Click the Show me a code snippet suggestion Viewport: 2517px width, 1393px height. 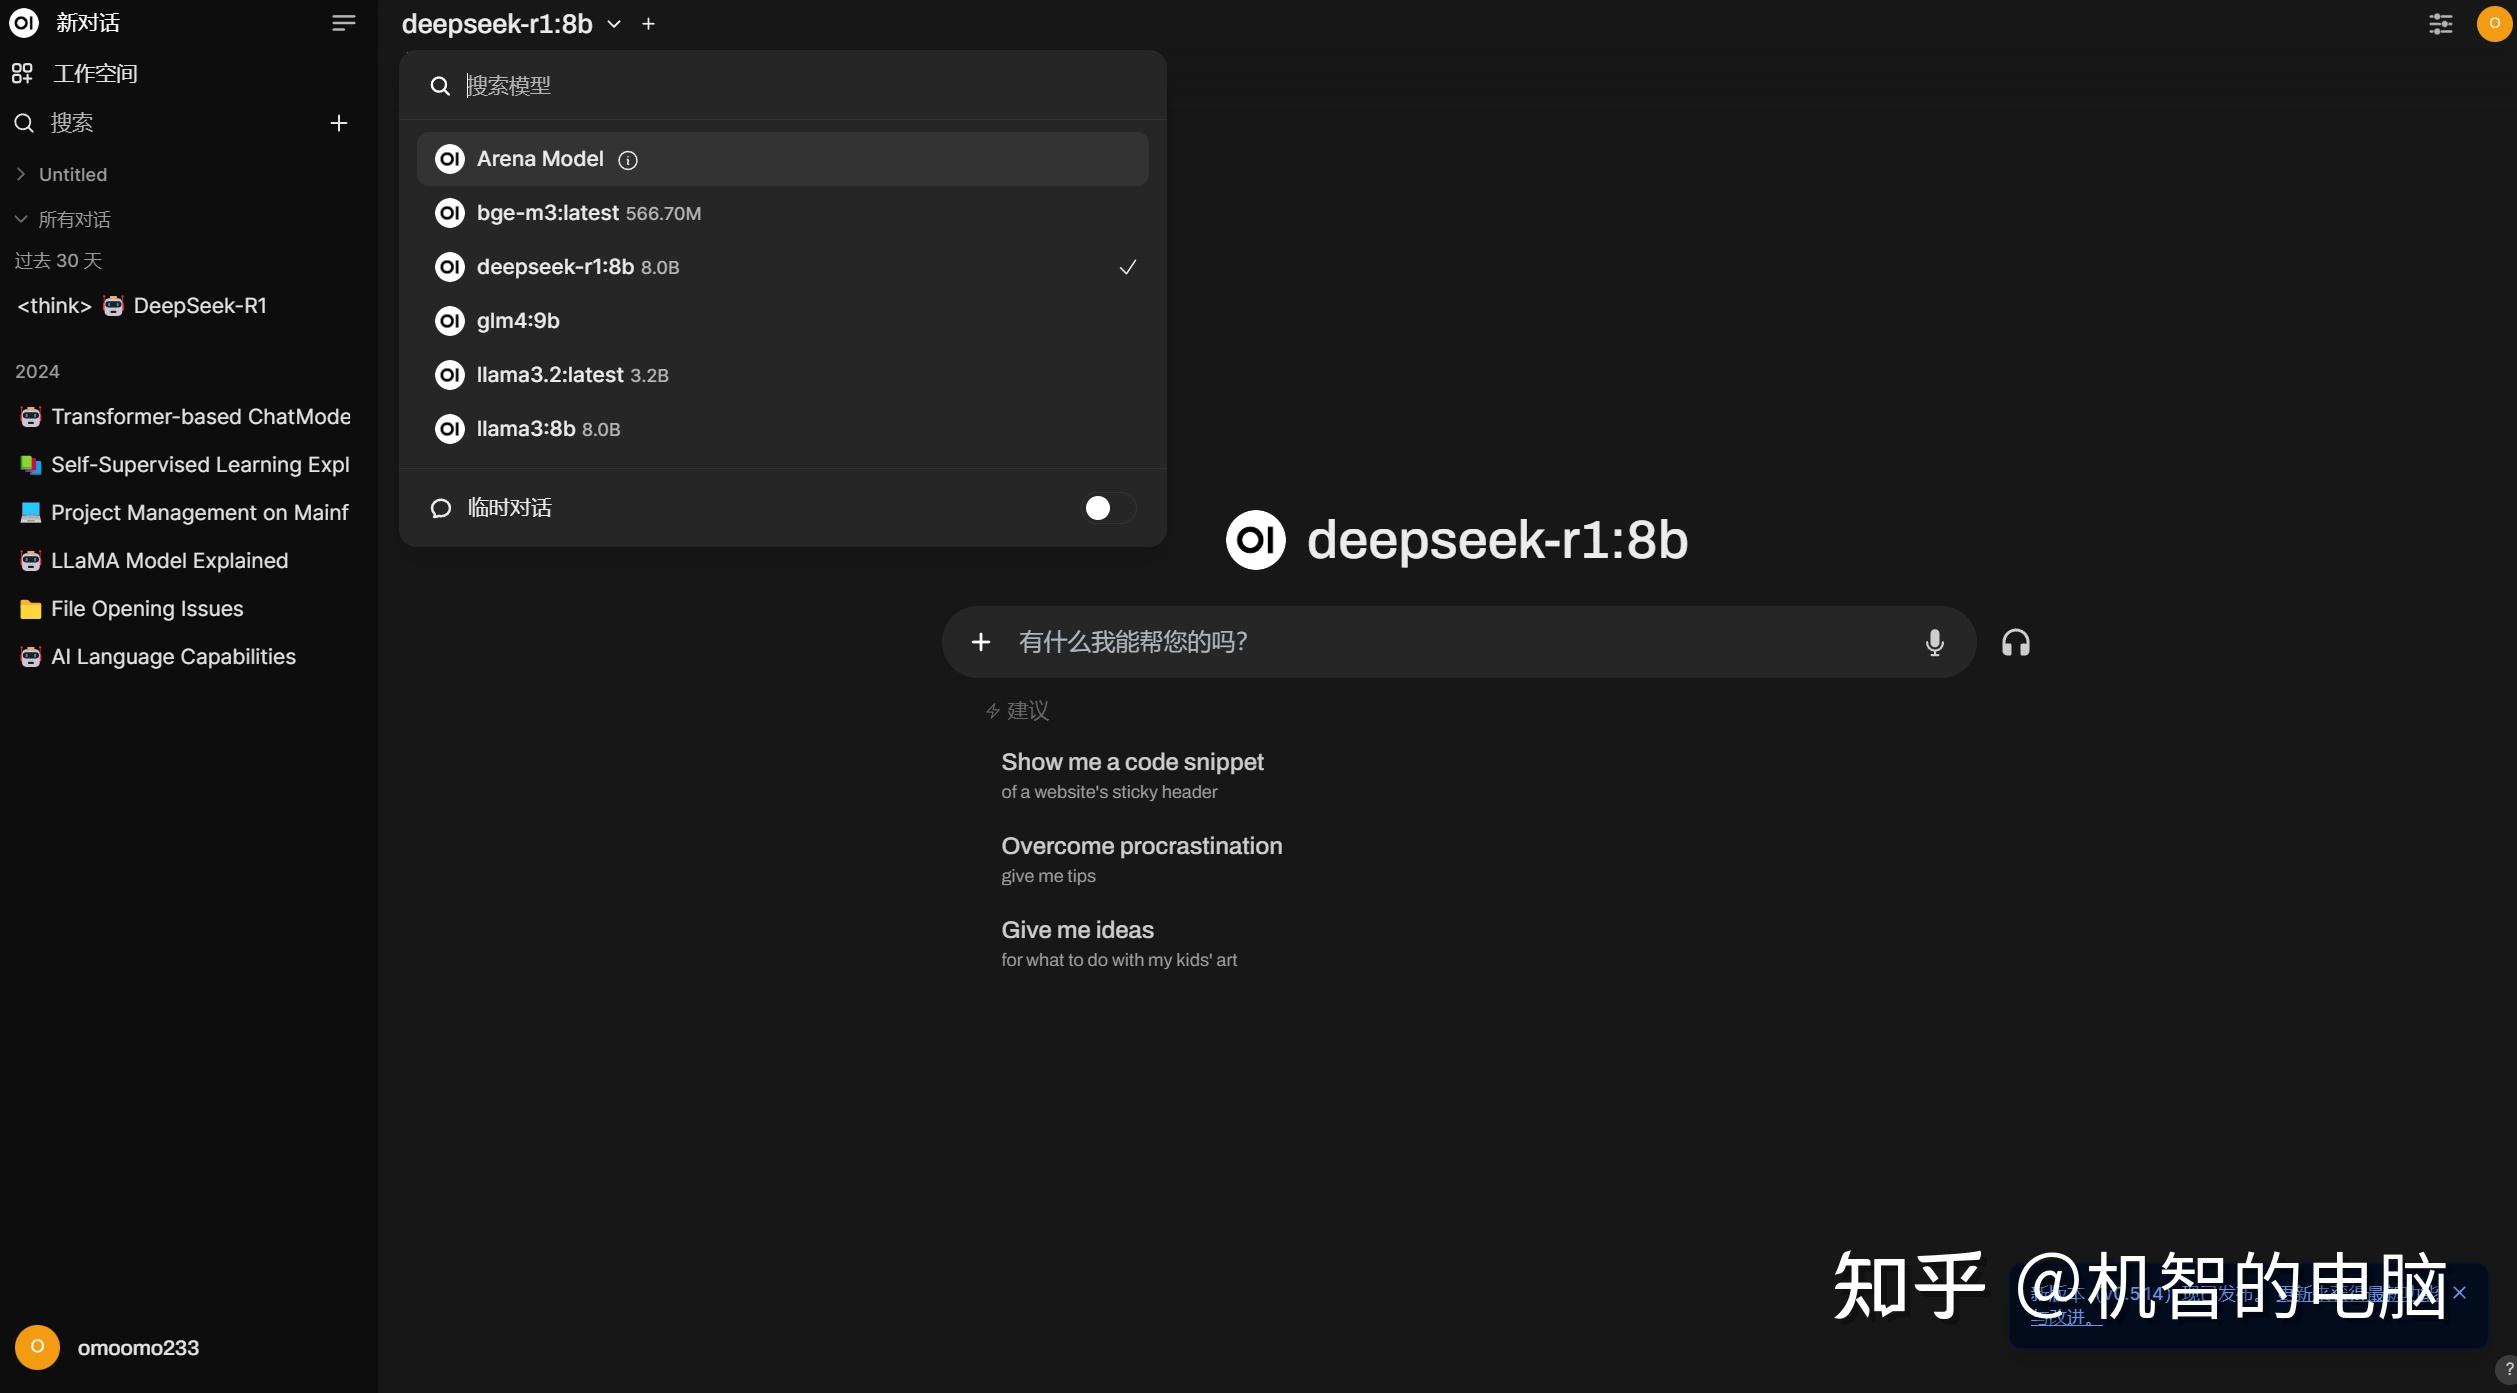1132,762
